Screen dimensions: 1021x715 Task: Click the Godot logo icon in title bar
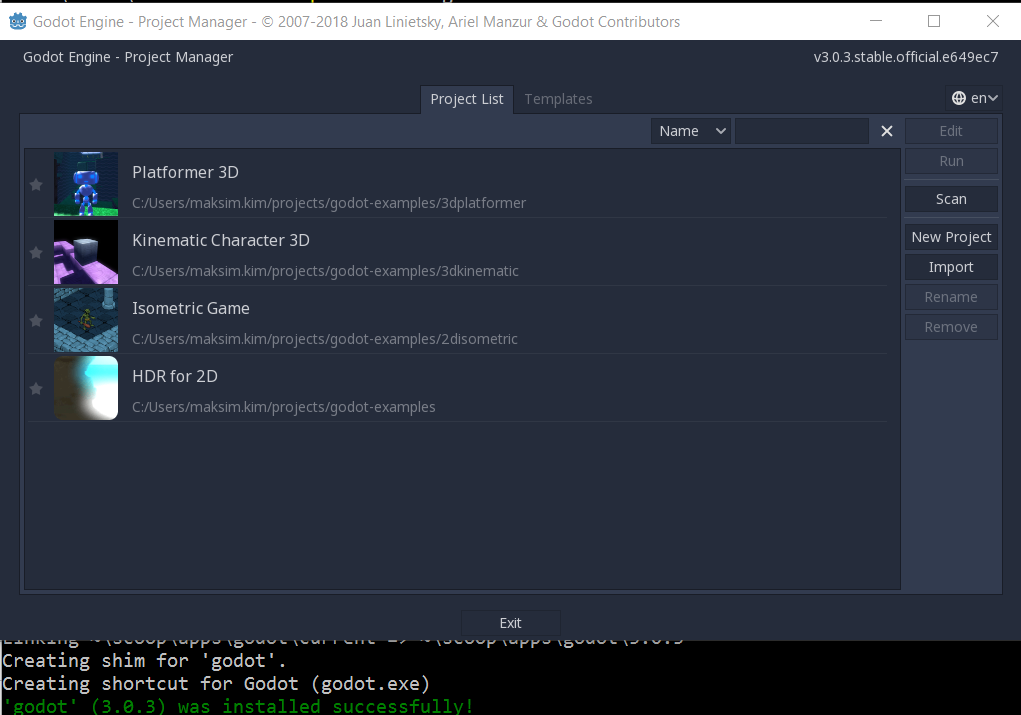pyautogui.click(x=18, y=21)
